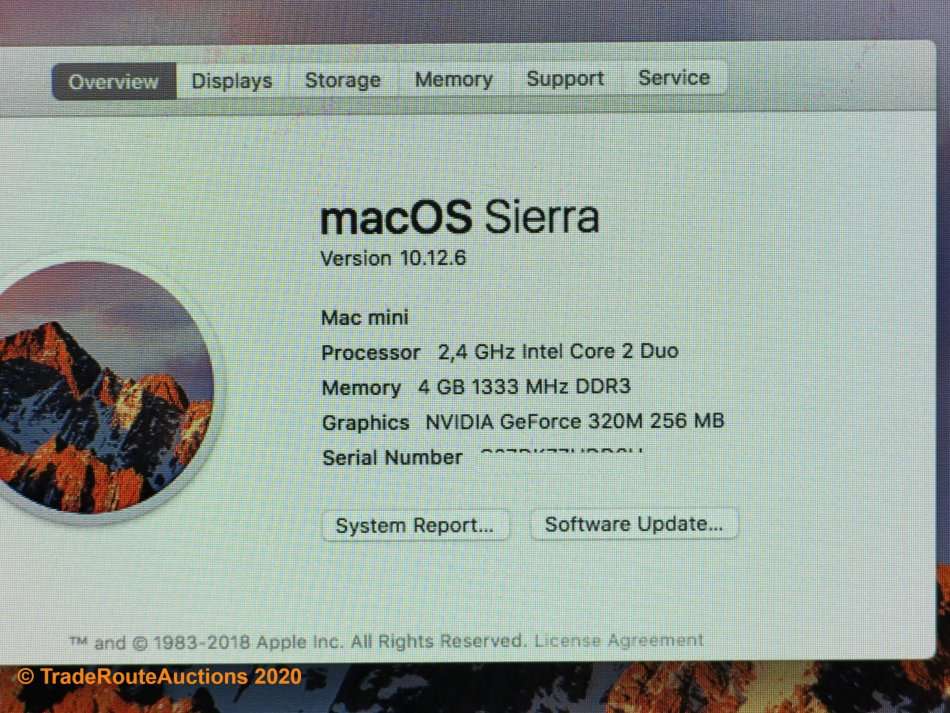950x713 pixels.
Task: Open the Storage tab
Action: tap(343, 80)
